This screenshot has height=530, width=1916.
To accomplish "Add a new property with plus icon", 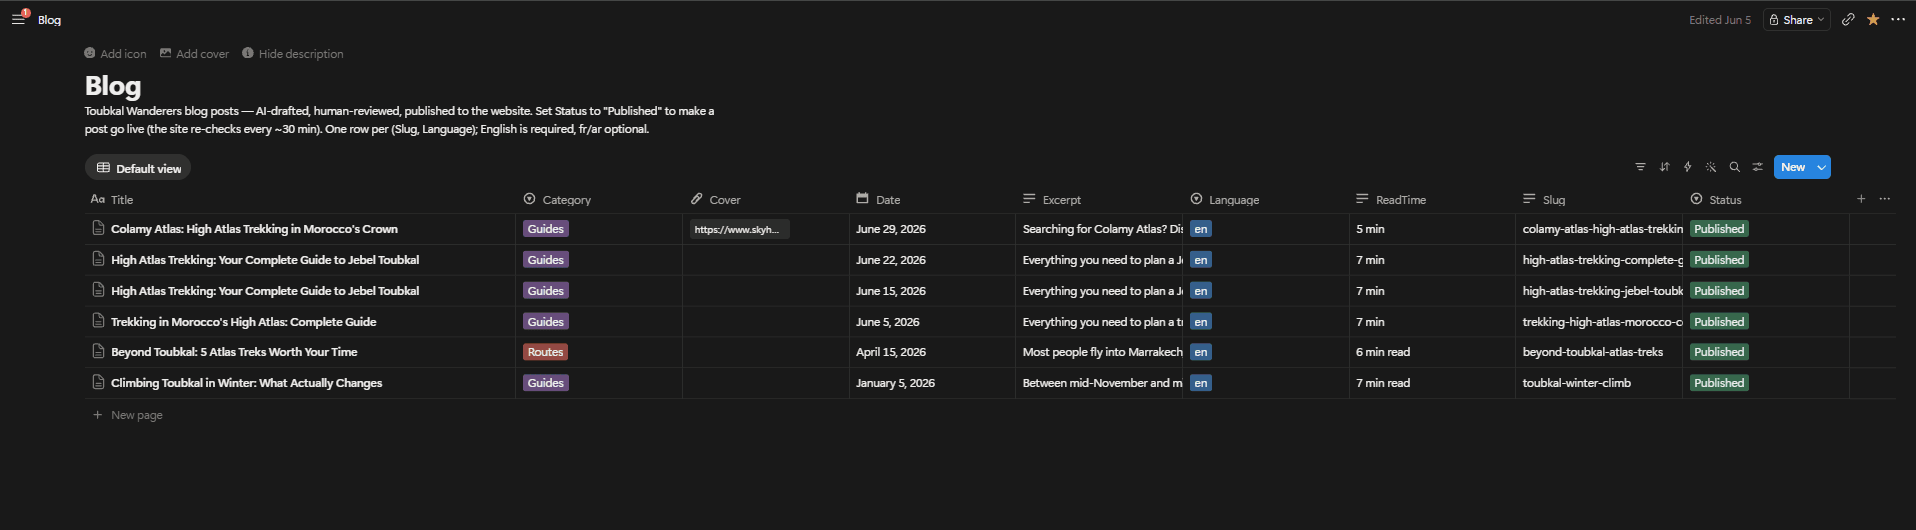I will (x=1861, y=199).
